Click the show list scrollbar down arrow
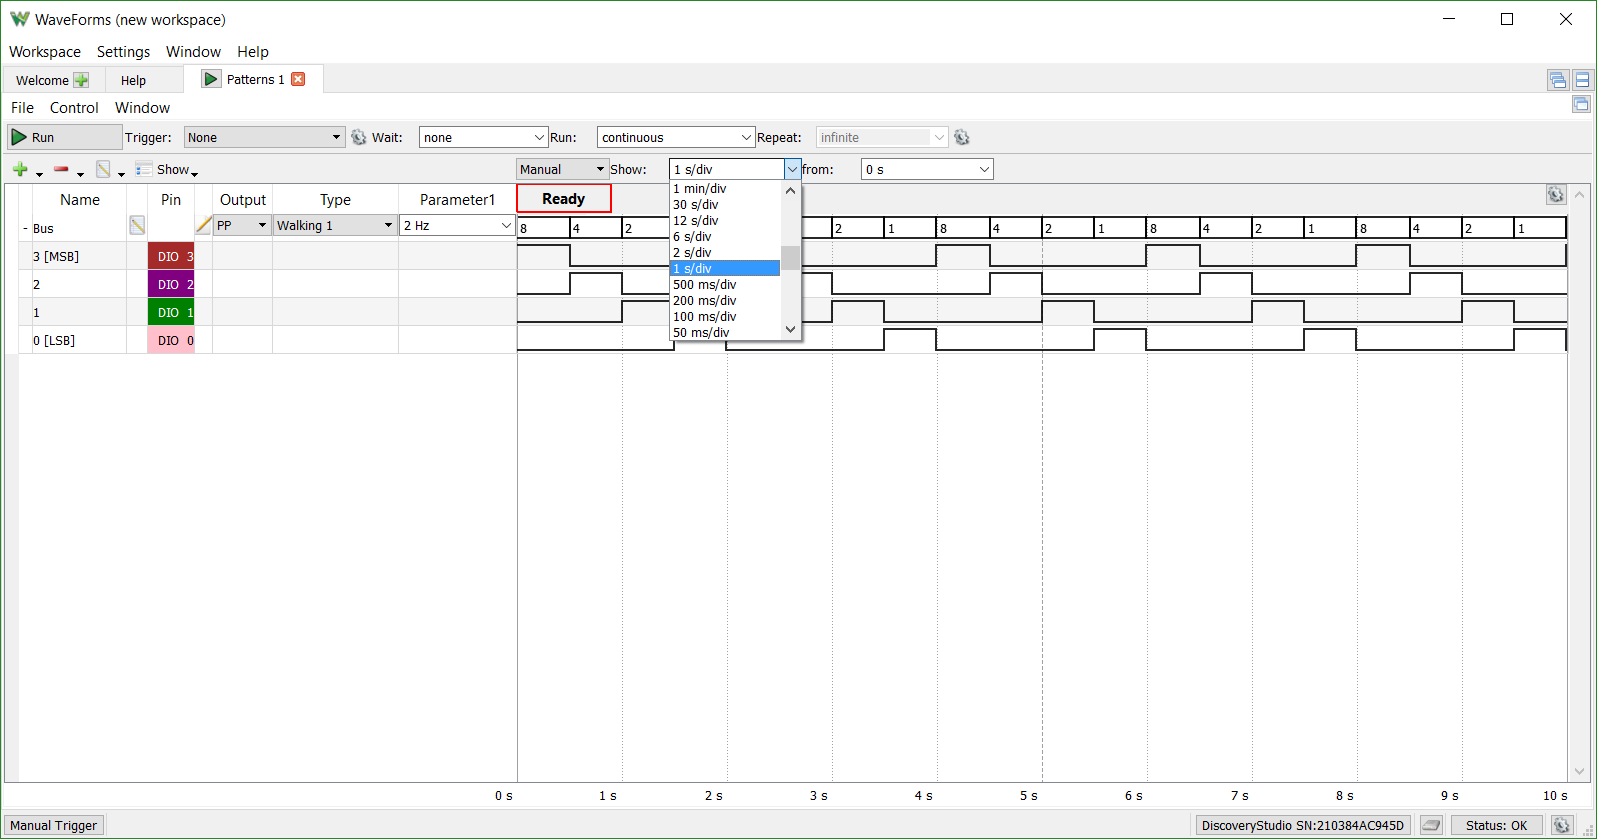The image size is (1597, 839). click(x=791, y=329)
